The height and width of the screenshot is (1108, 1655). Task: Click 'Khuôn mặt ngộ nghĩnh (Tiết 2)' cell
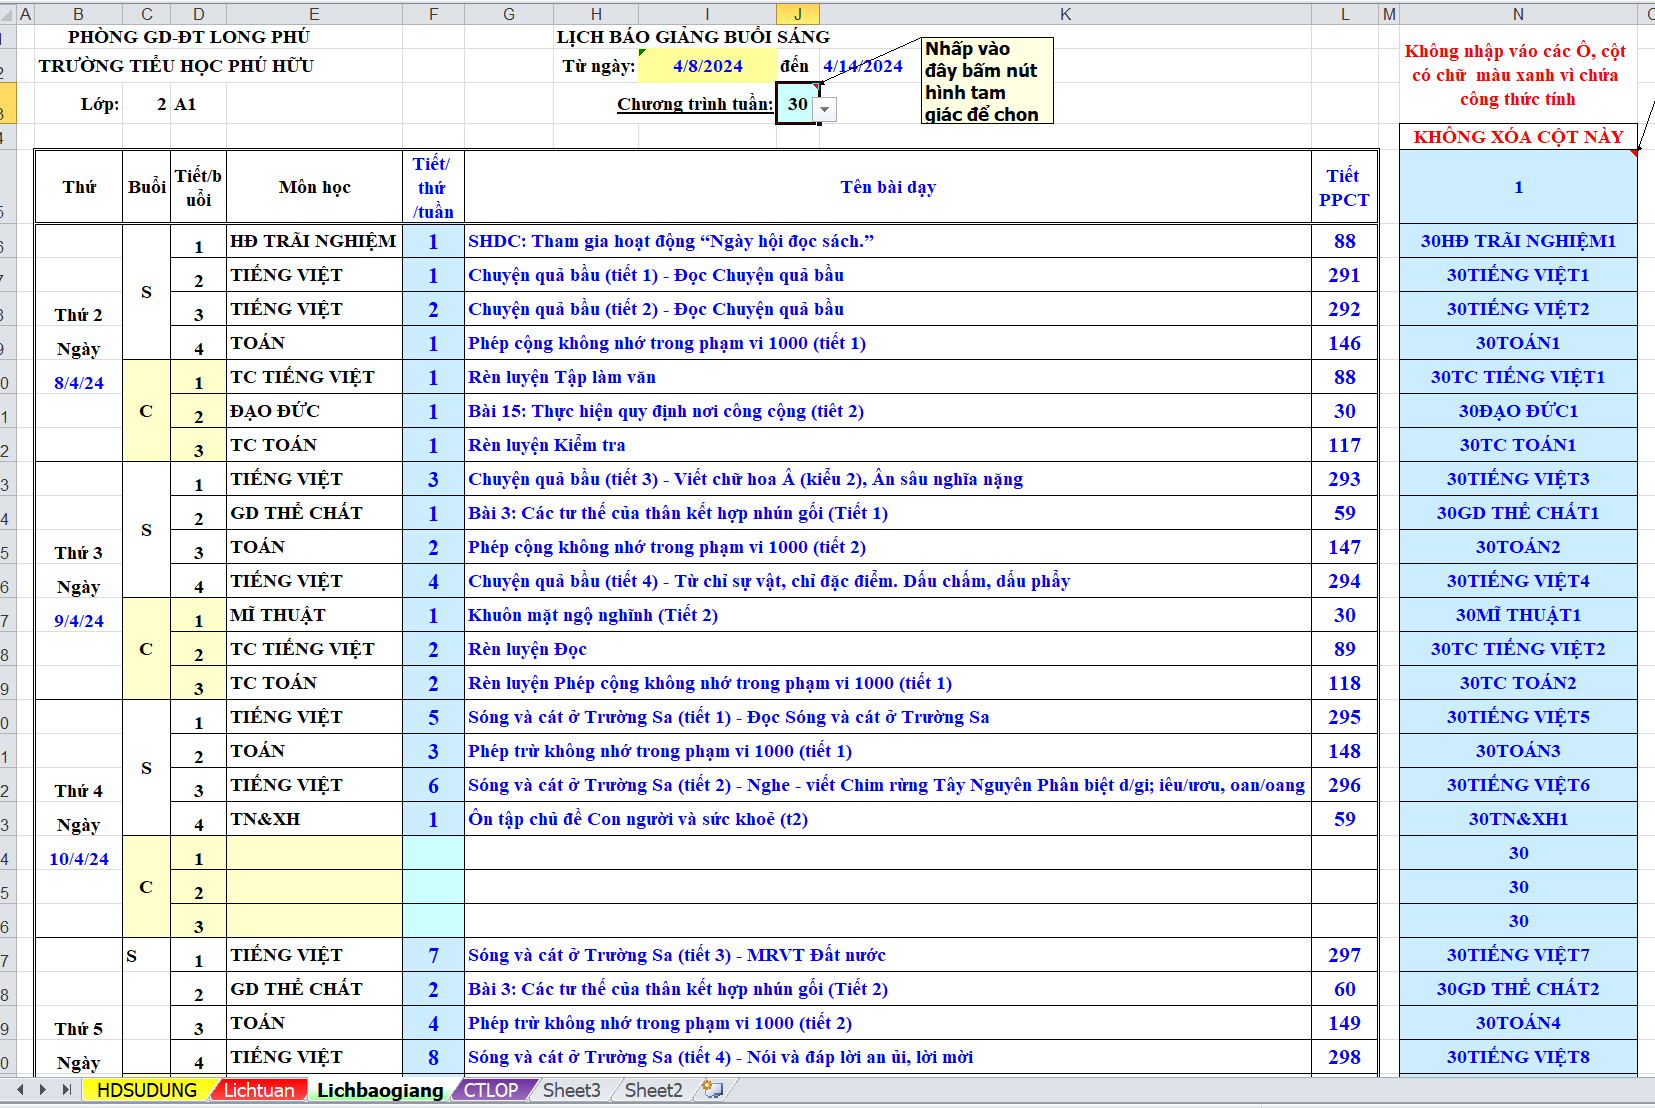point(888,615)
